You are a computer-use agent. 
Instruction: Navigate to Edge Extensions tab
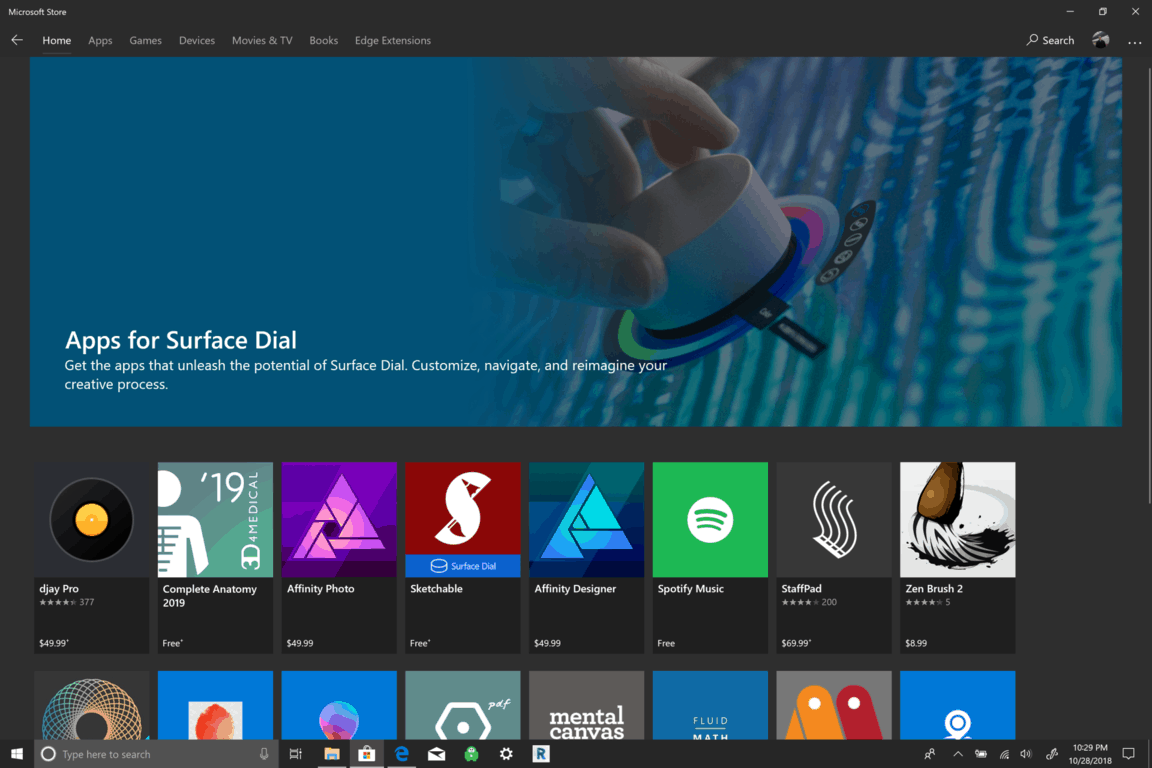coord(392,41)
